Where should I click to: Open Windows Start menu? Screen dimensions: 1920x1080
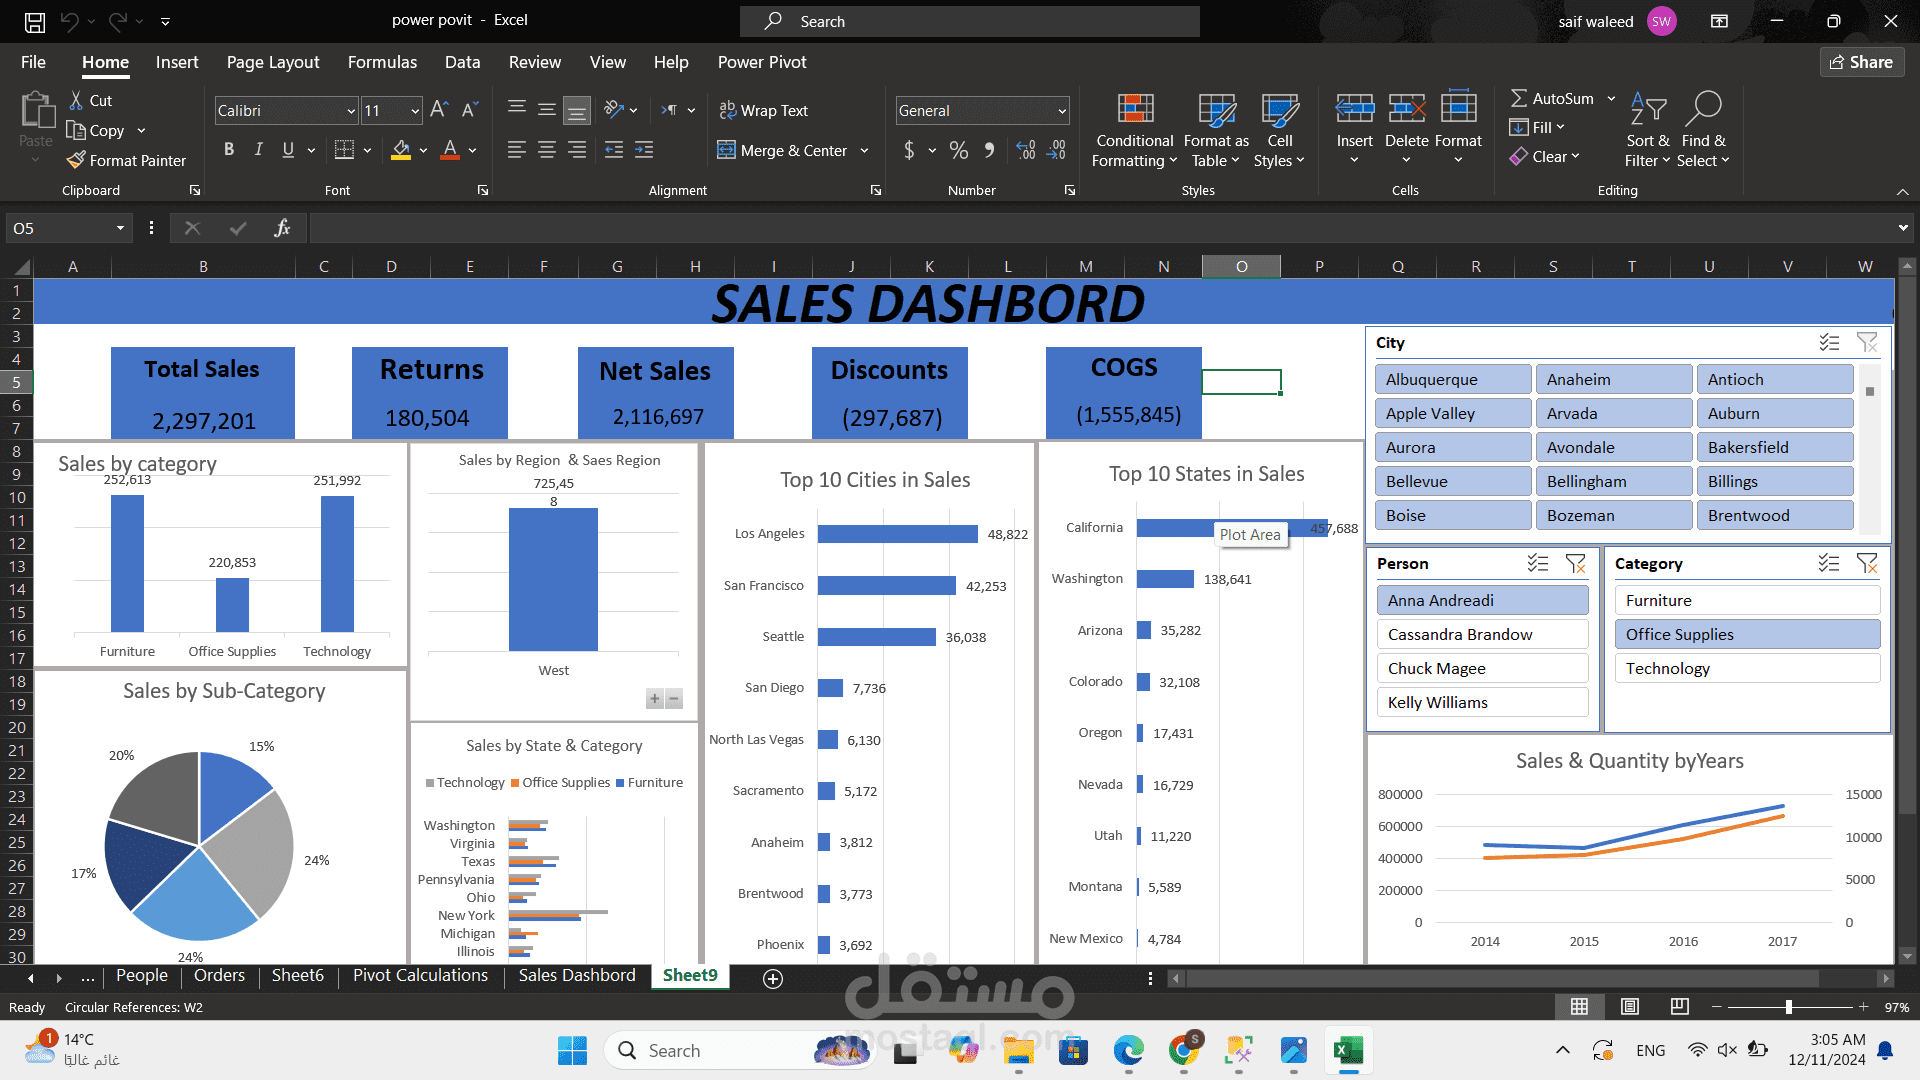(573, 1051)
